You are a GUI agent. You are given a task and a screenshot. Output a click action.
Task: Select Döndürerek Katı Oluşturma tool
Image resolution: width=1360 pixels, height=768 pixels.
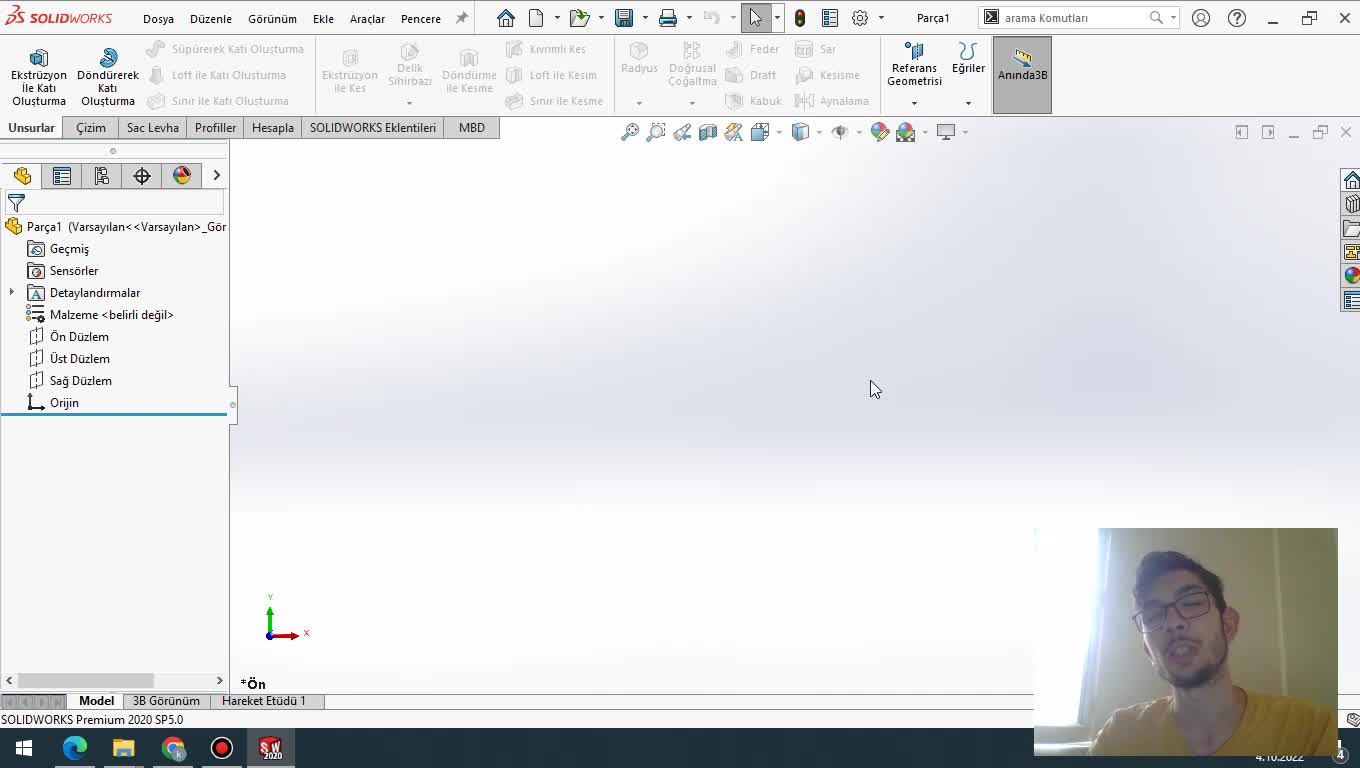(x=108, y=77)
